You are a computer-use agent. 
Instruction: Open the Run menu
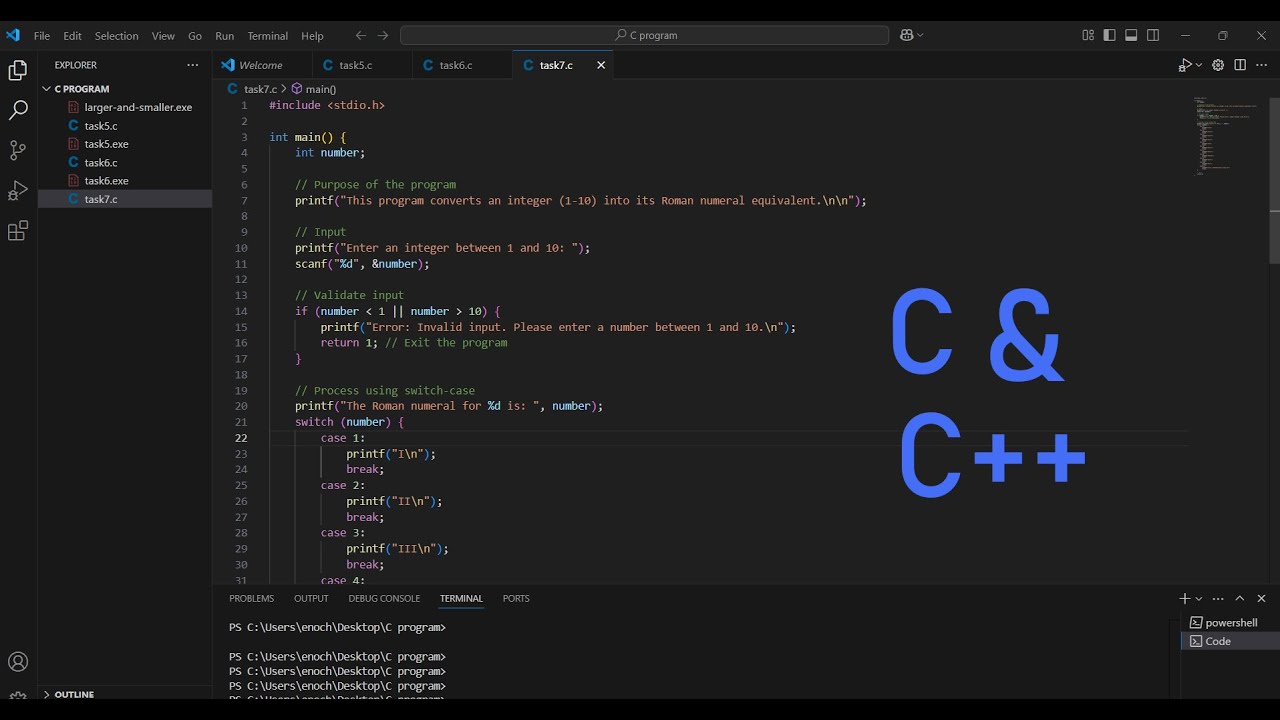click(x=224, y=35)
